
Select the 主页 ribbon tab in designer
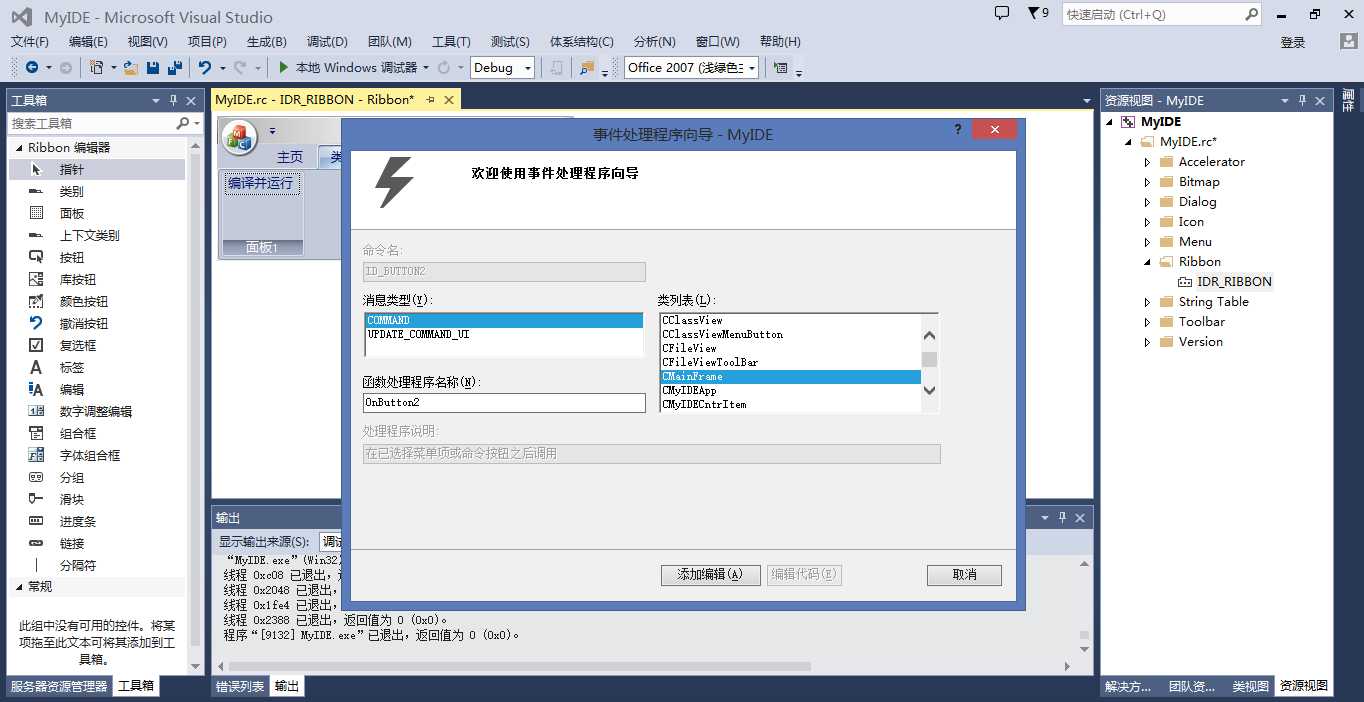[x=290, y=157]
